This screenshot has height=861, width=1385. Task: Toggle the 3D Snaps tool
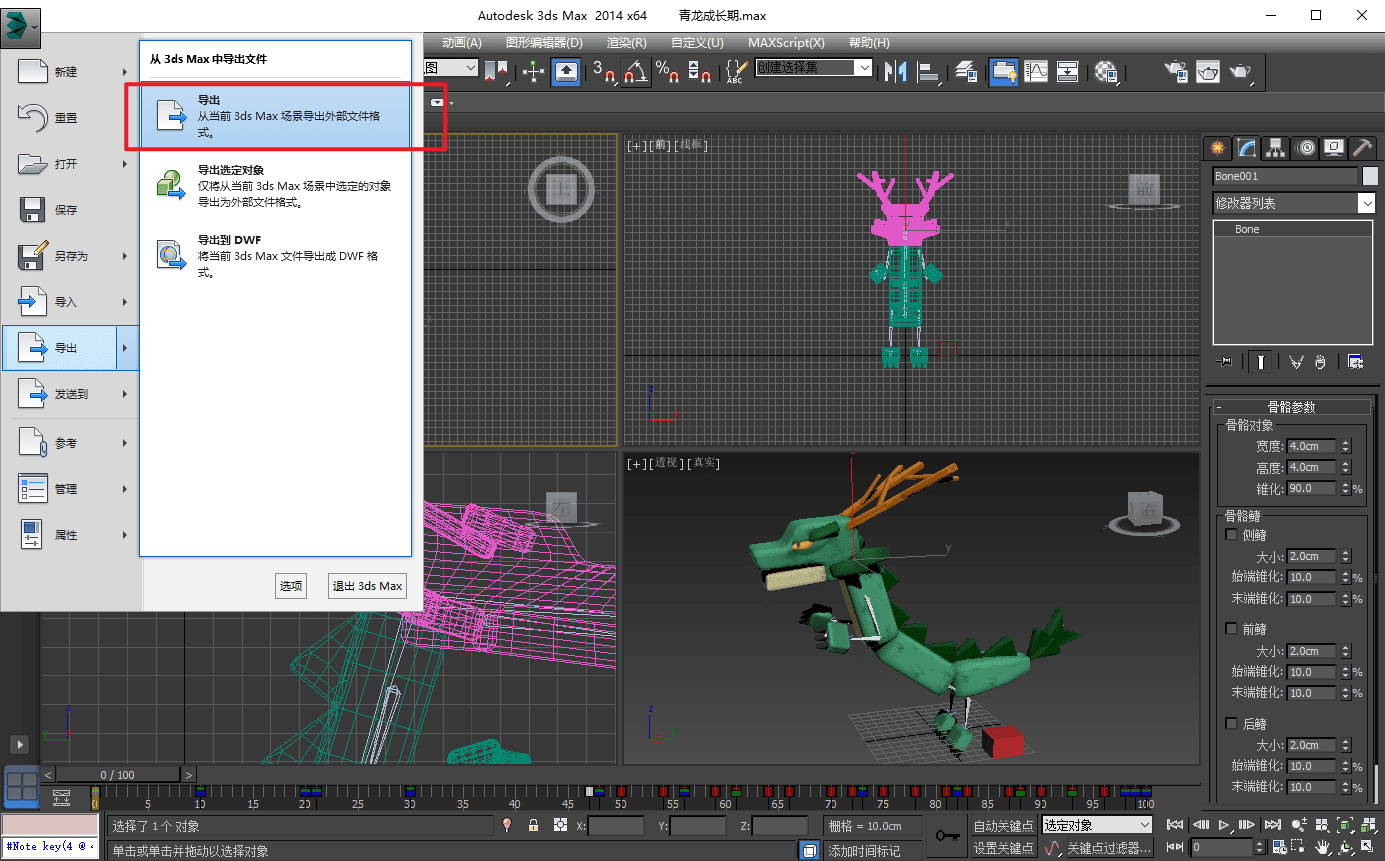click(604, 71)
